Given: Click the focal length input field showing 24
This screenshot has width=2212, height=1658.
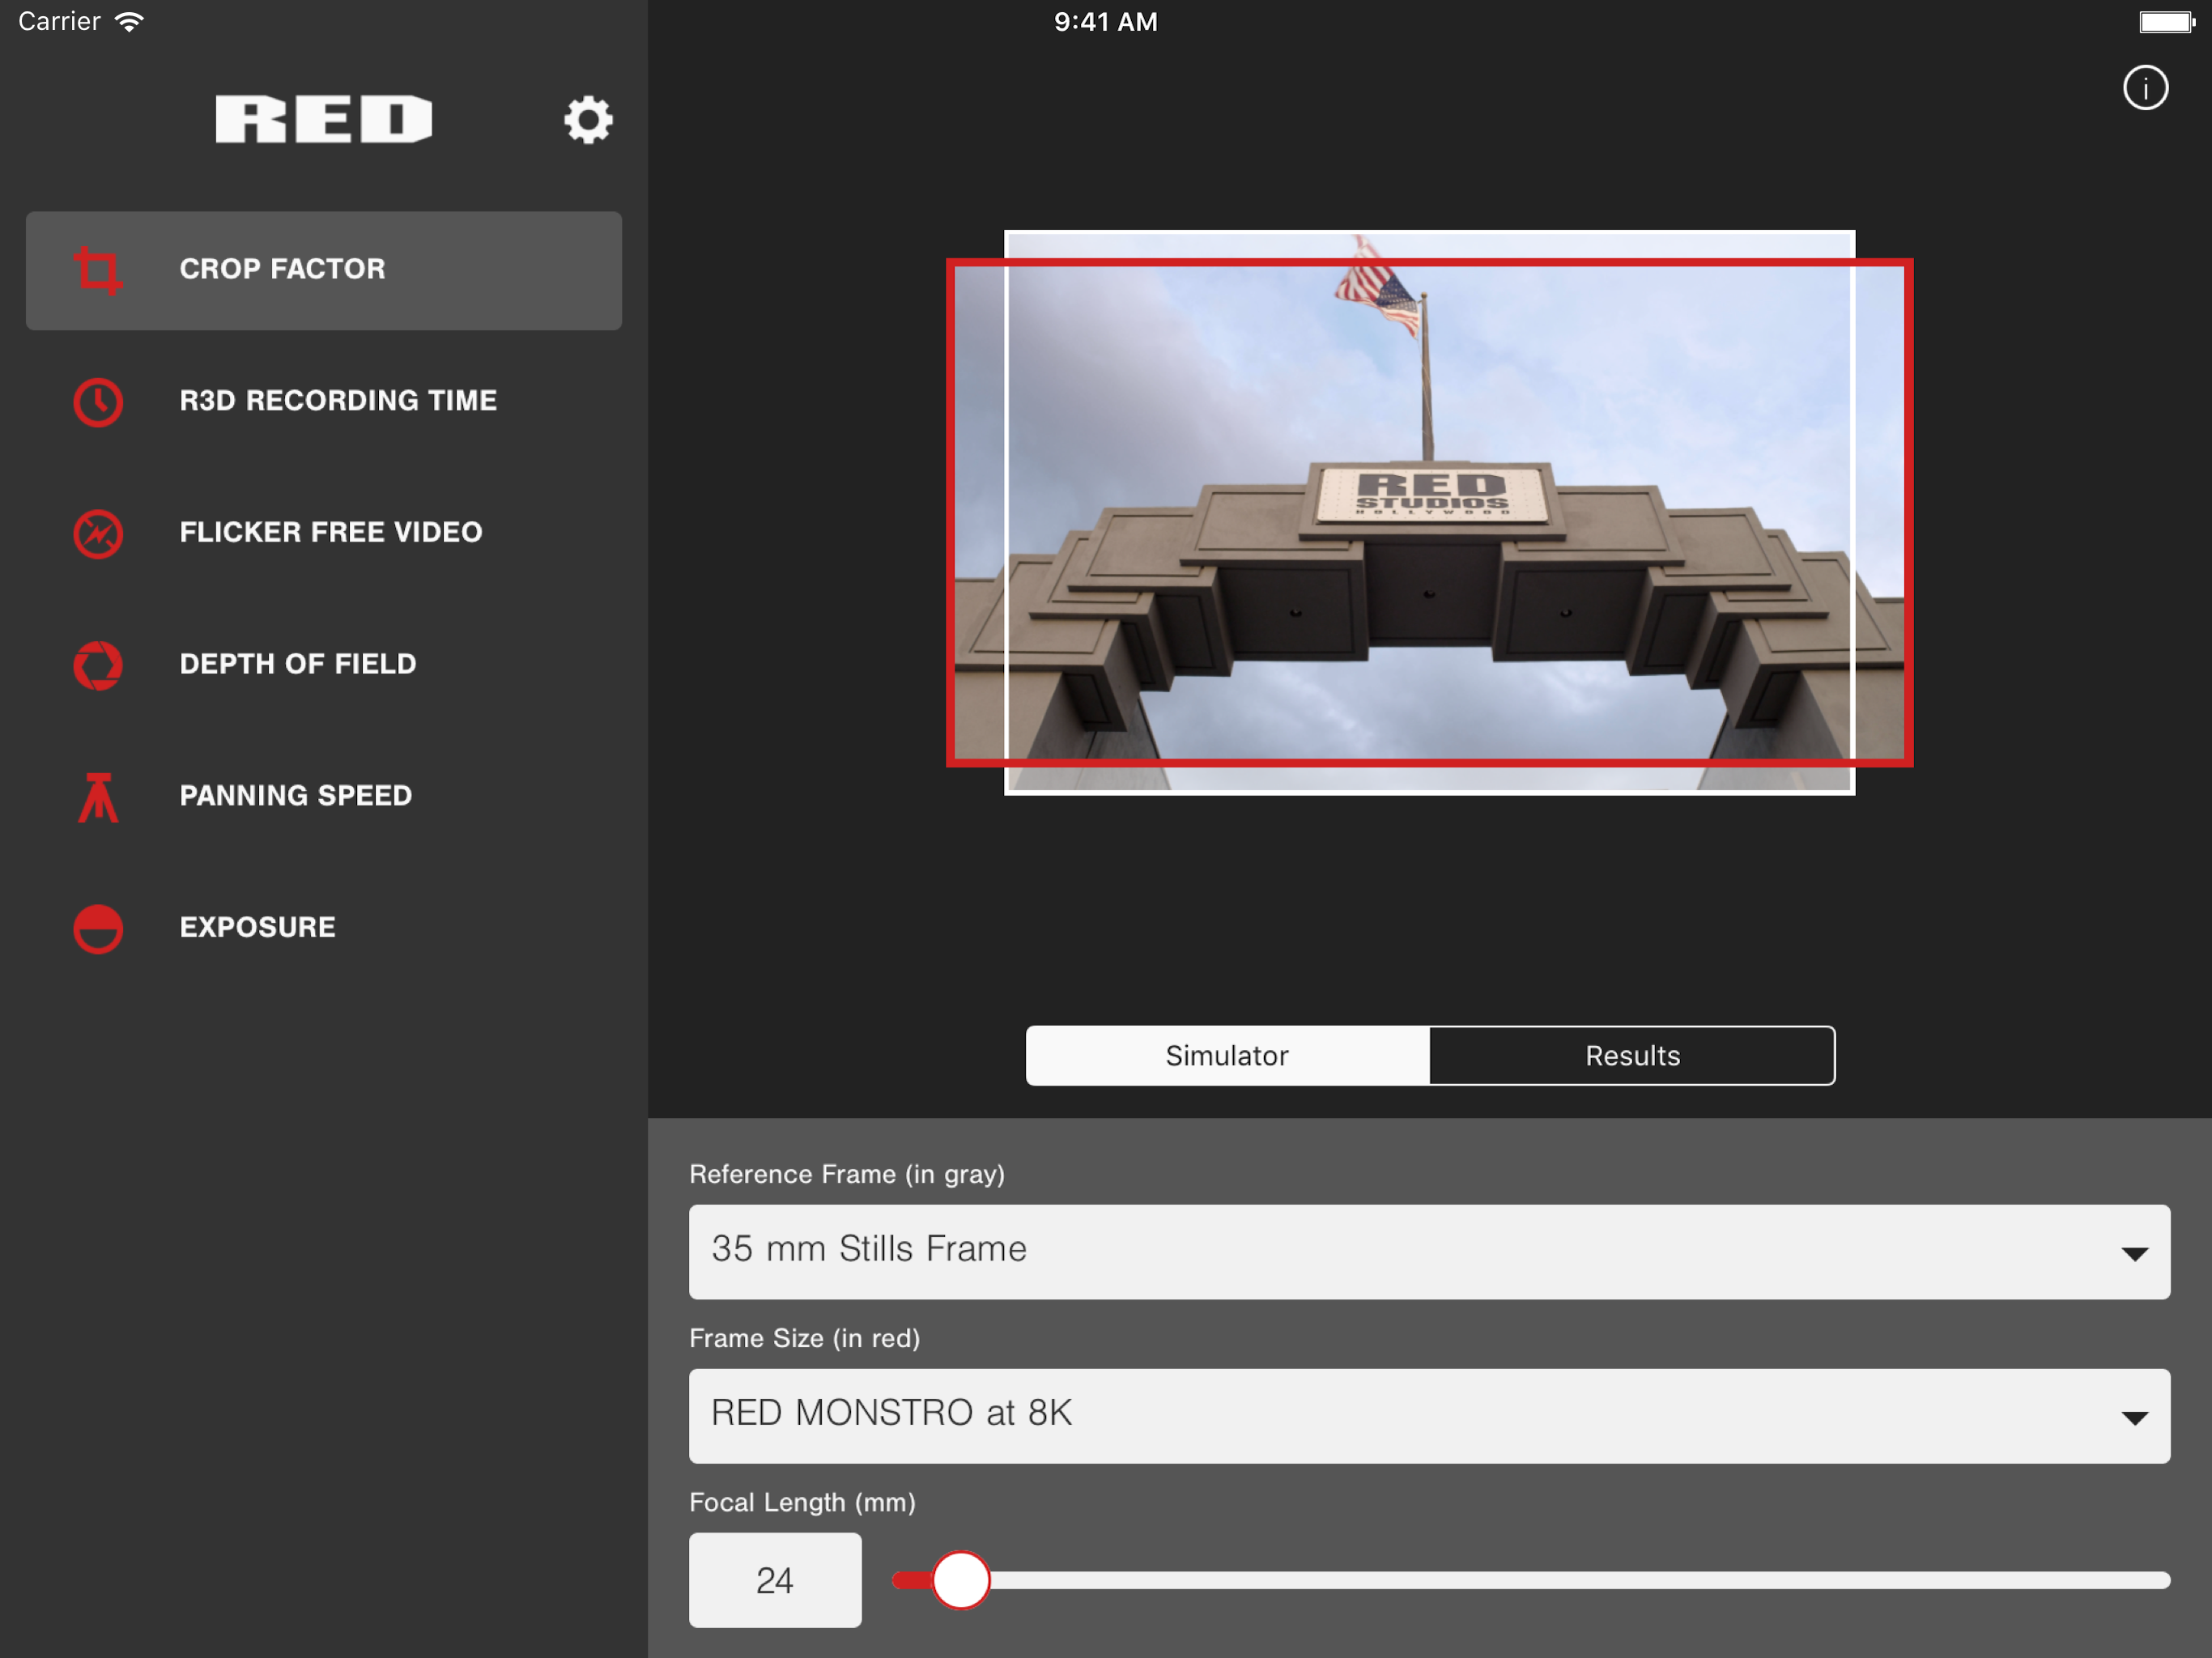Looking at the screenshot, I should point(774,1580).
